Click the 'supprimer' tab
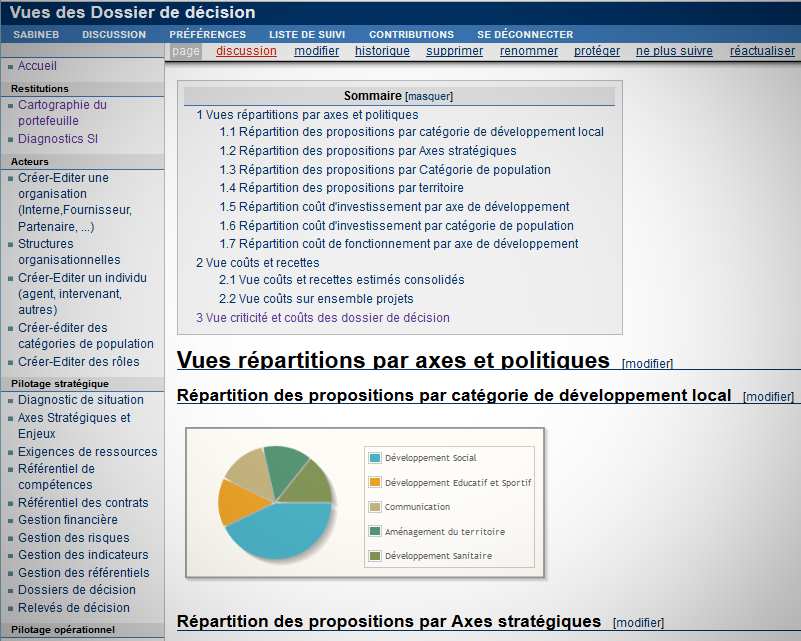Screen dimensions: 801x641 (x=455, y=51)
